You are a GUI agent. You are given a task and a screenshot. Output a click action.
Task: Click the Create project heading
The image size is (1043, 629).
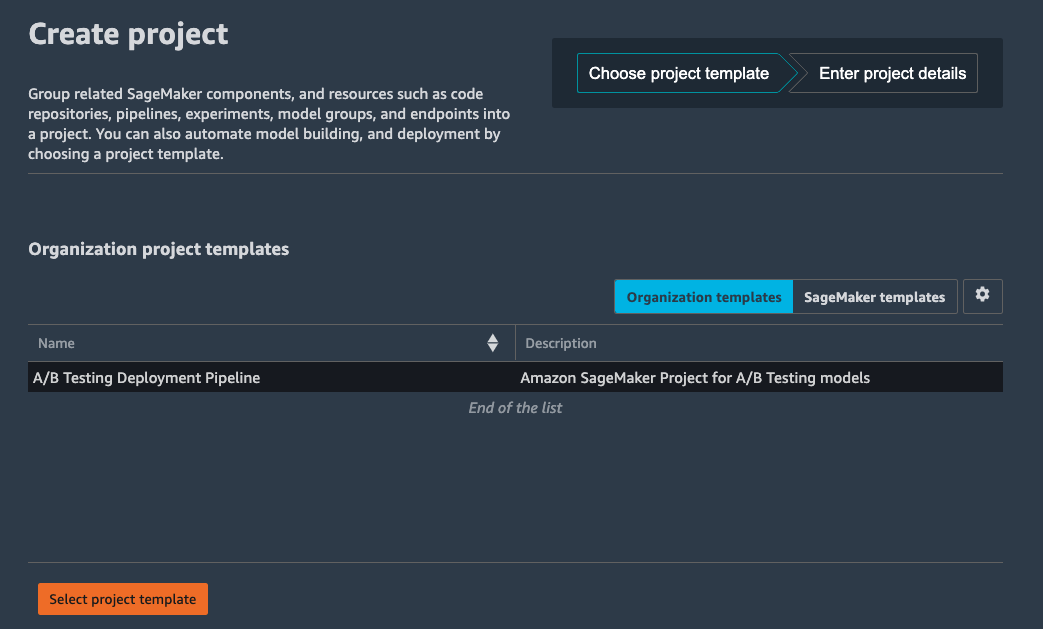coord(128,34)
